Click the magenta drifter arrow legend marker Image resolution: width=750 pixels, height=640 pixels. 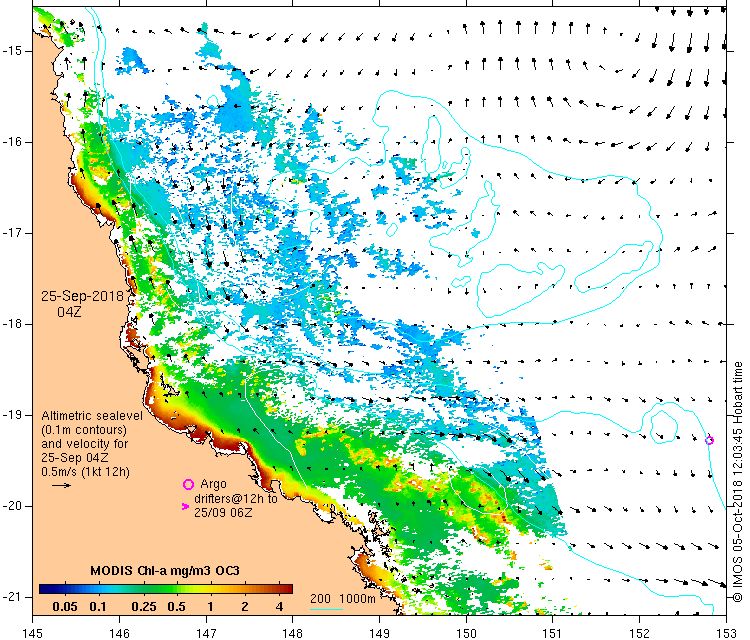[x=186, y=506]
